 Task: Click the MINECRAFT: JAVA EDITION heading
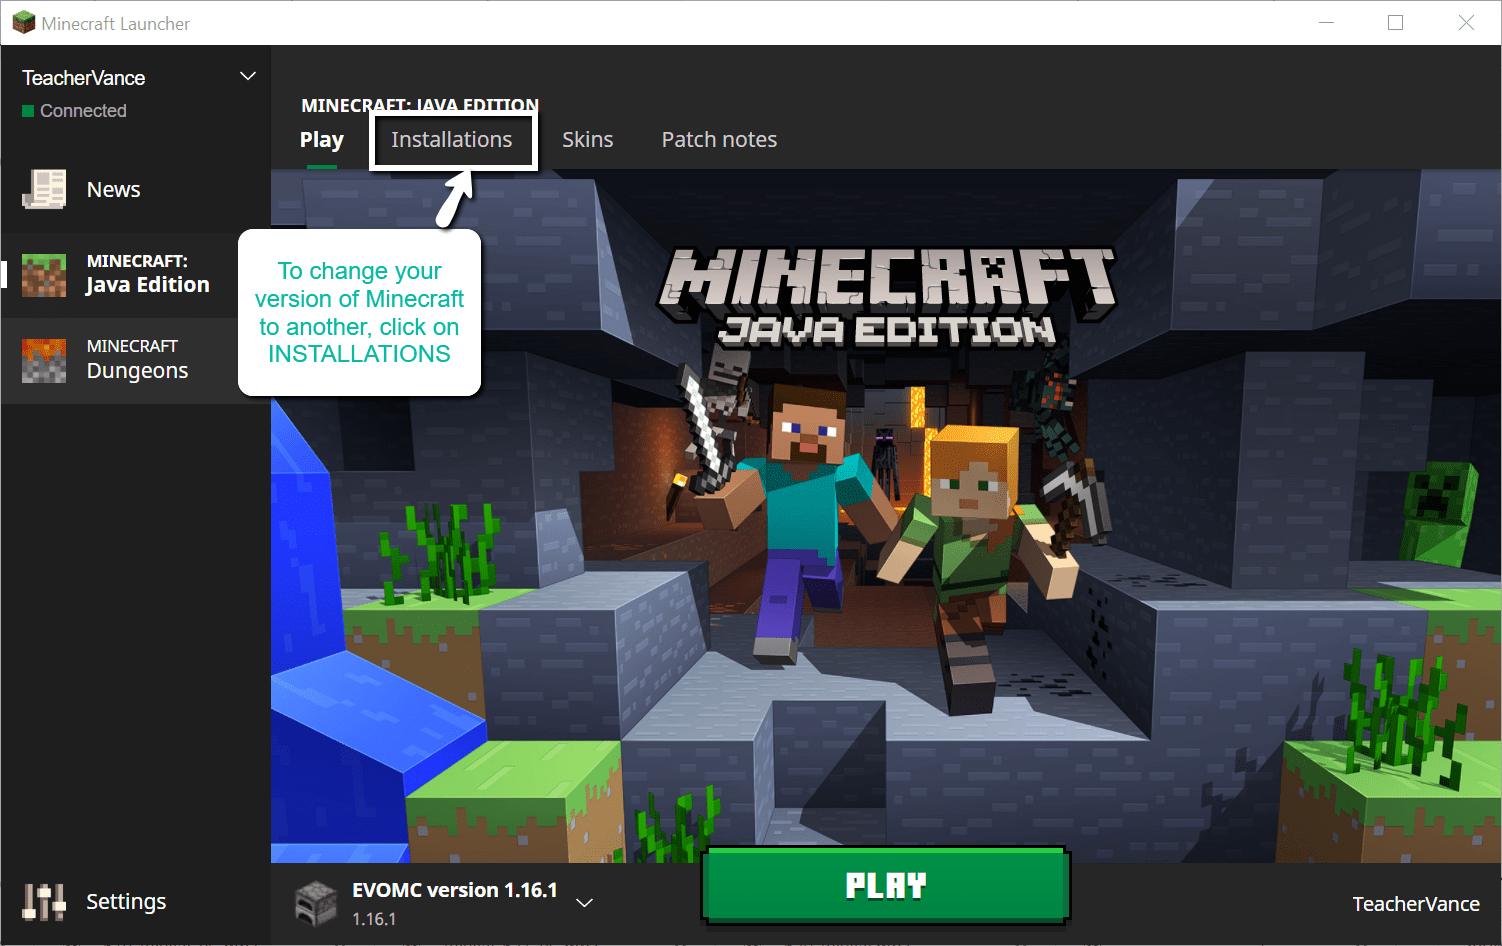420,105
